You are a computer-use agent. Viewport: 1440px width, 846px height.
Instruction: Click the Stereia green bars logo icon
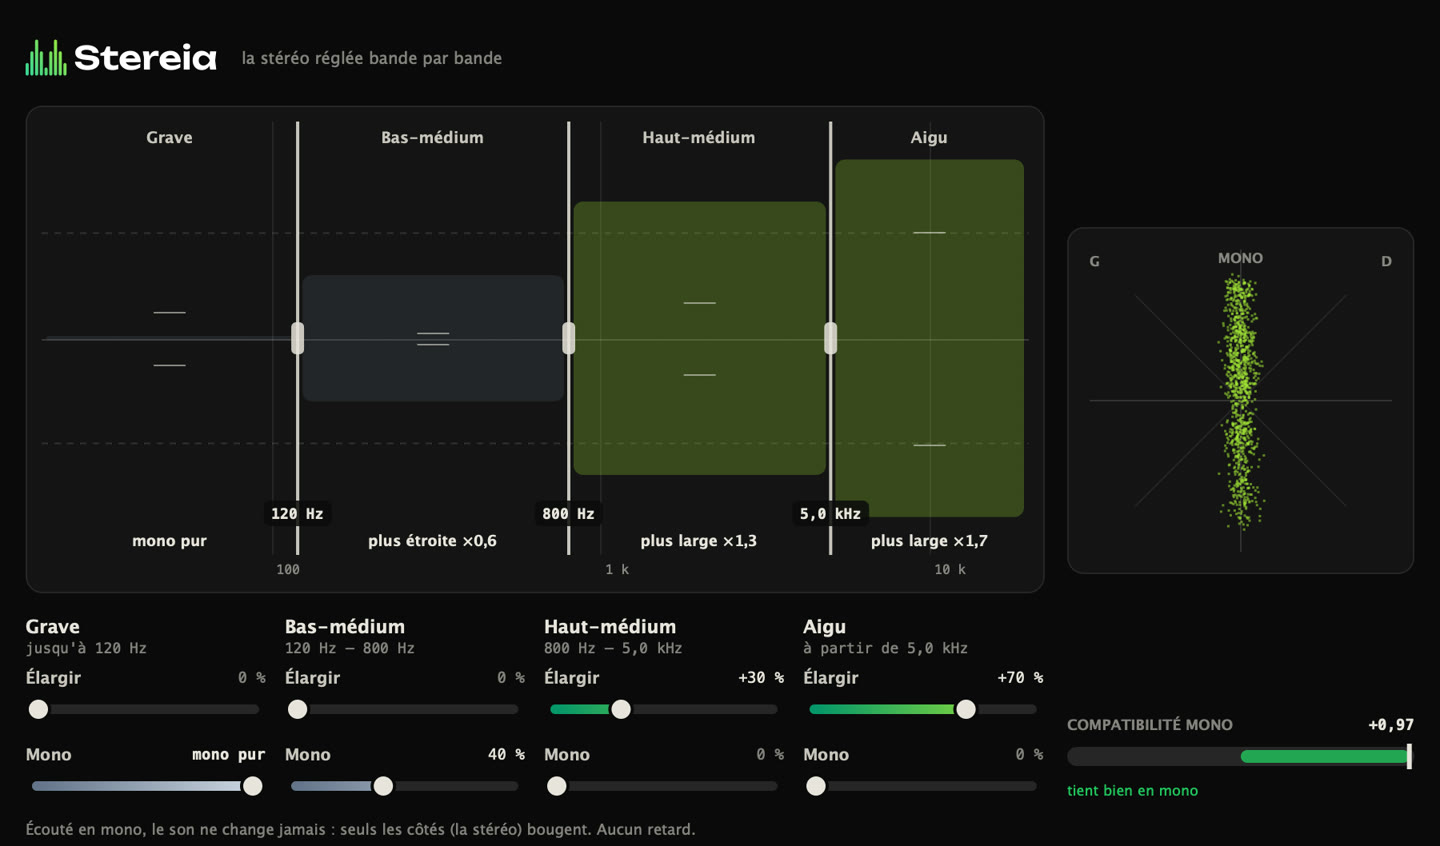click(46, 58)
